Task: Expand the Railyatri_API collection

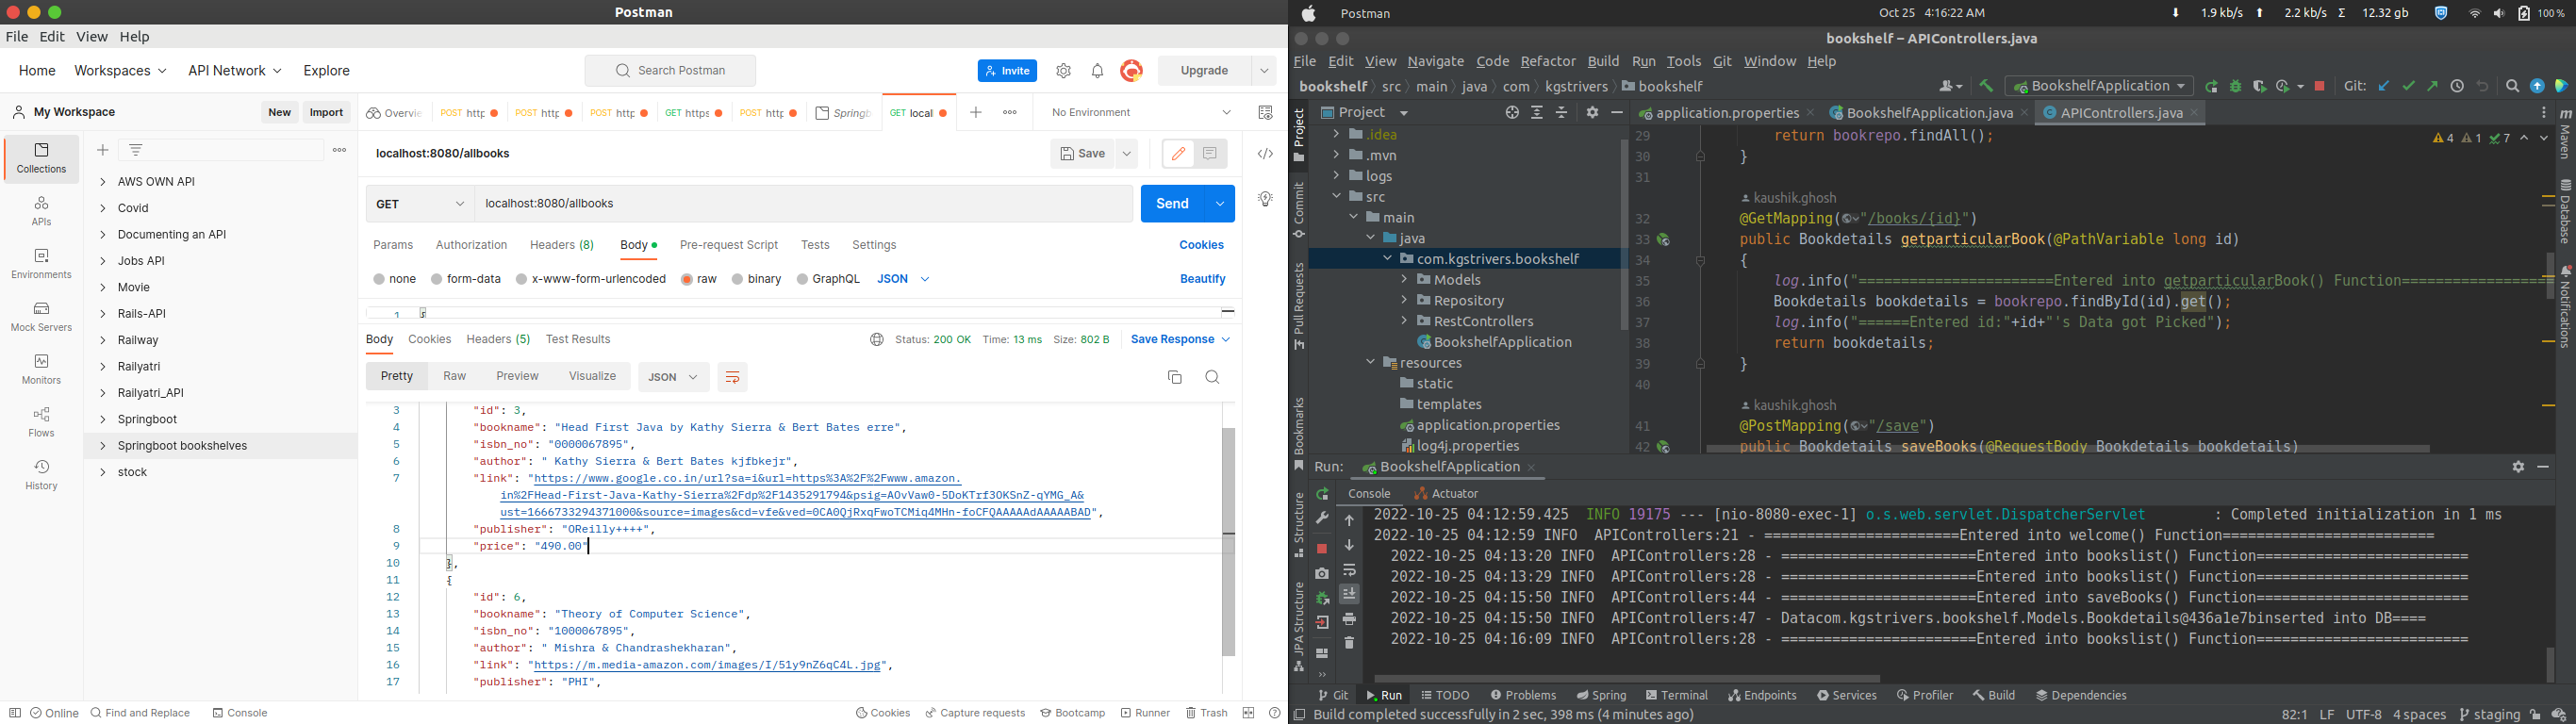Action: pyautogui.click(x=102, y=393)
